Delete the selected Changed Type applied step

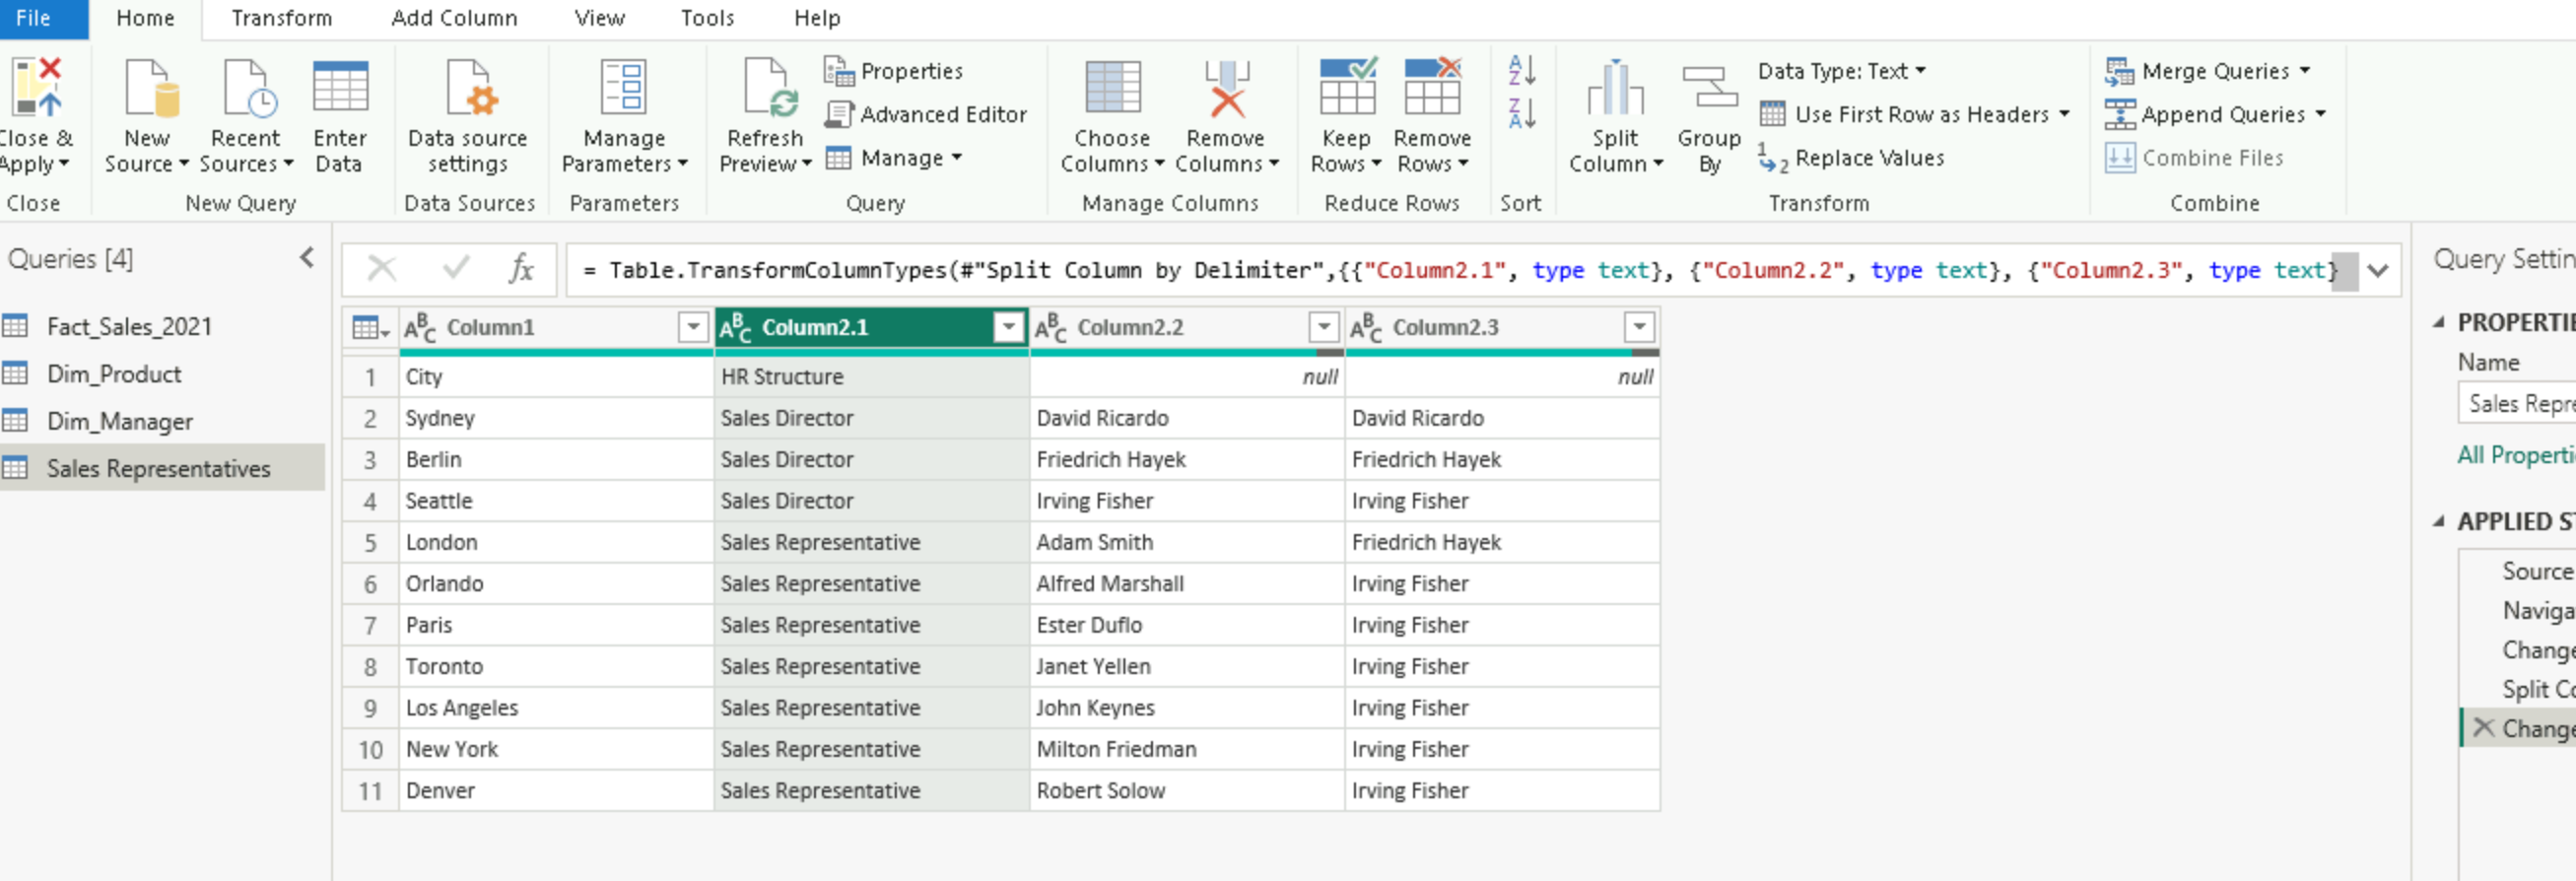click(2483, 728)
